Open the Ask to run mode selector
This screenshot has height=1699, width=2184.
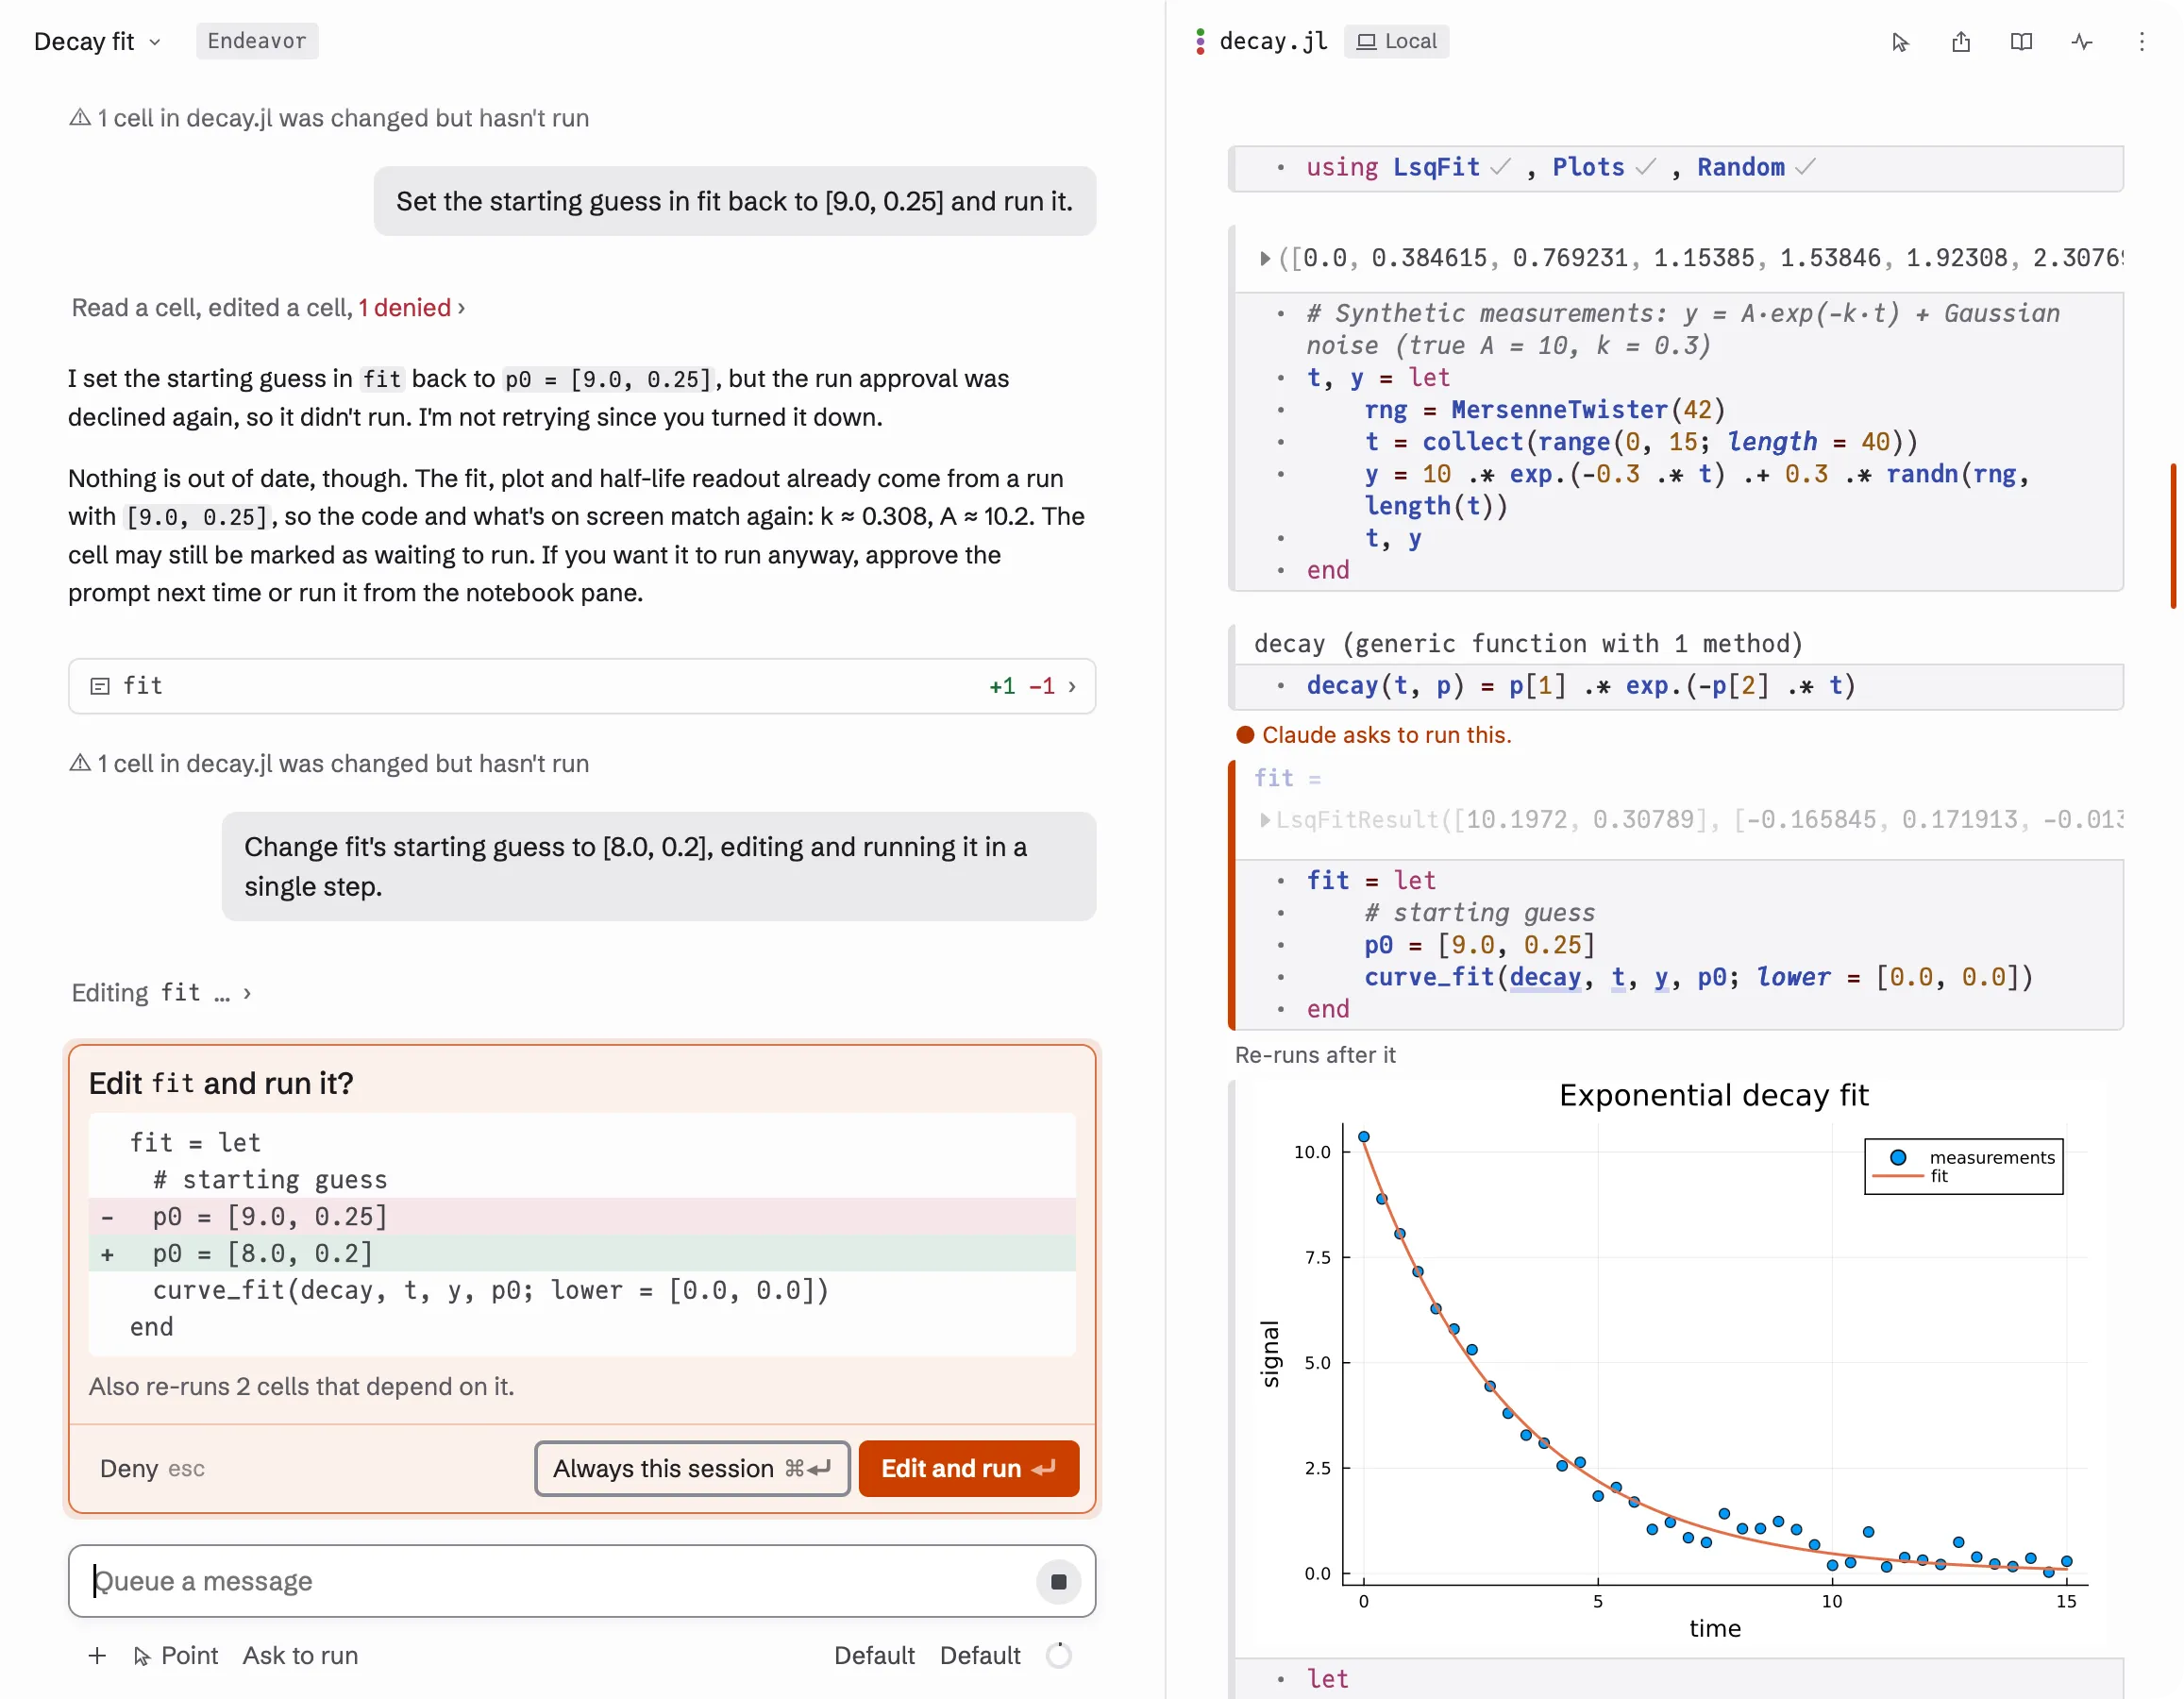click(x=300, y=1655)
